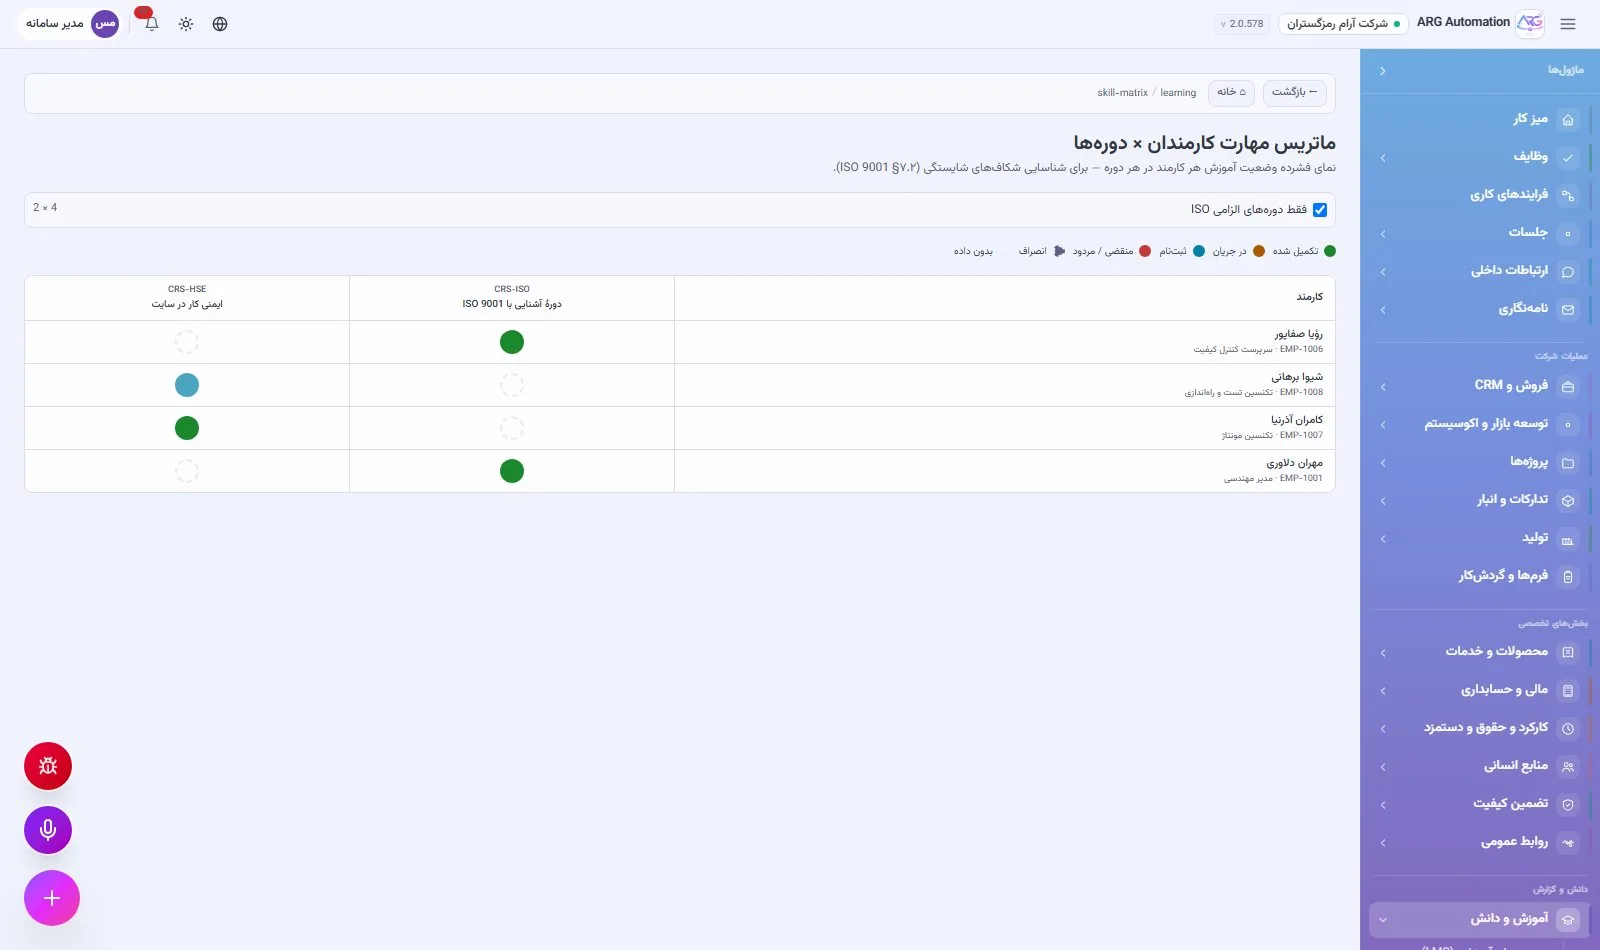Screen dimensions: 1600x950
Task: Expand the مالی و حسابداری chevron
Action: (1383, 691)
